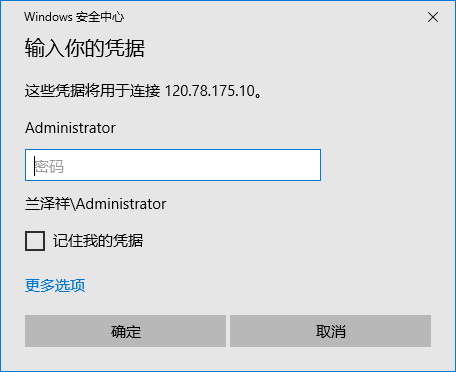This screenshot has height=372, width=456.
Task: Confirm credentials with the 确定 button
Action: (x=125, y=331)
